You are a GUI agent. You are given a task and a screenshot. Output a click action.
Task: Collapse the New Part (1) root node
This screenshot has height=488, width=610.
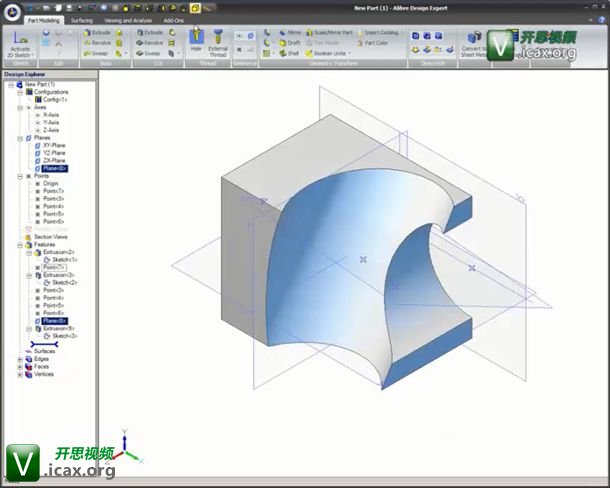pos(11,85)
